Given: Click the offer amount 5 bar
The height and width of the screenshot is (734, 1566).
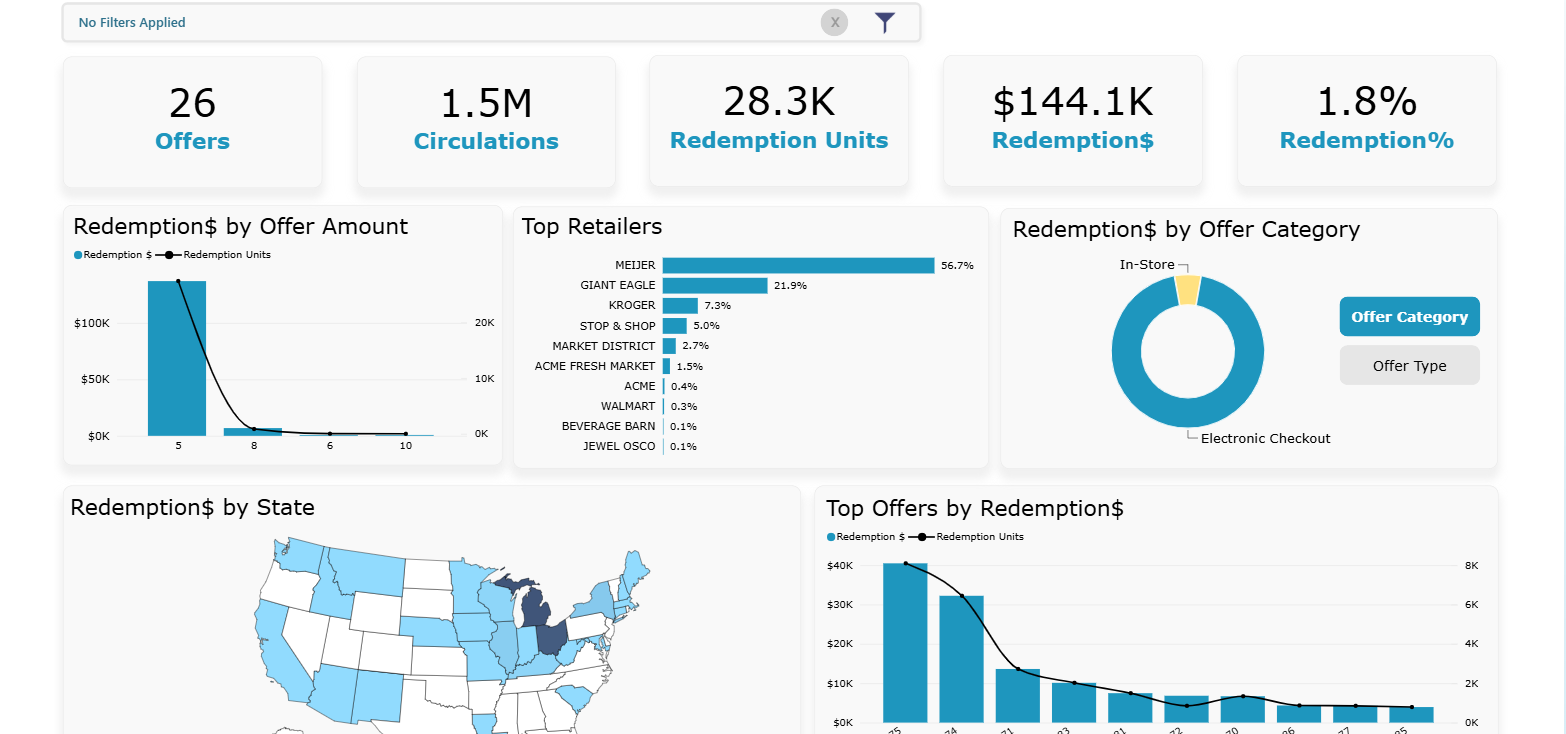Looking at the screenshot, I should coord(177,358).
